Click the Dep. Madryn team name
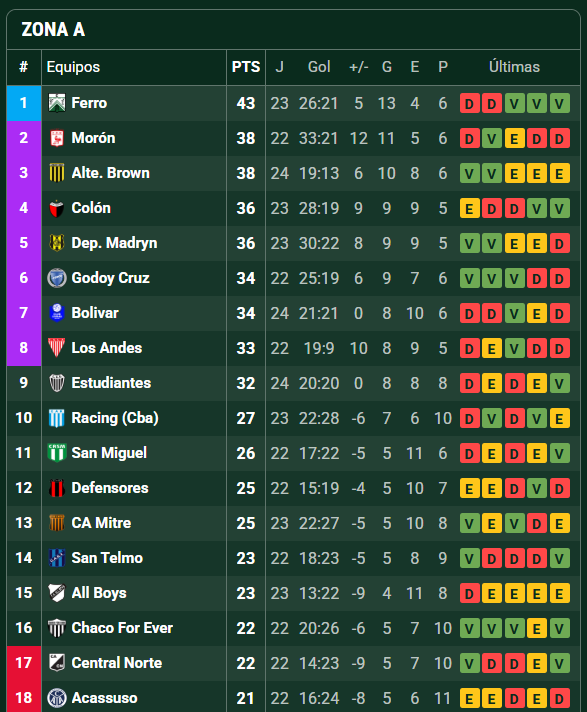This screenshot has width=587, height=712. click(114, 243)
